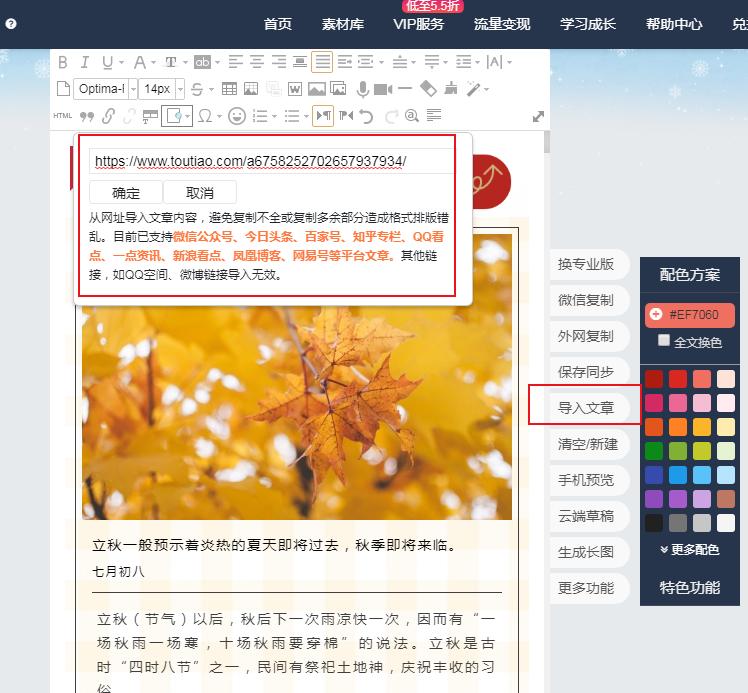748x693 pixels.
Task: Click the 微信复制 button
Action: click(x=590, y=300)
